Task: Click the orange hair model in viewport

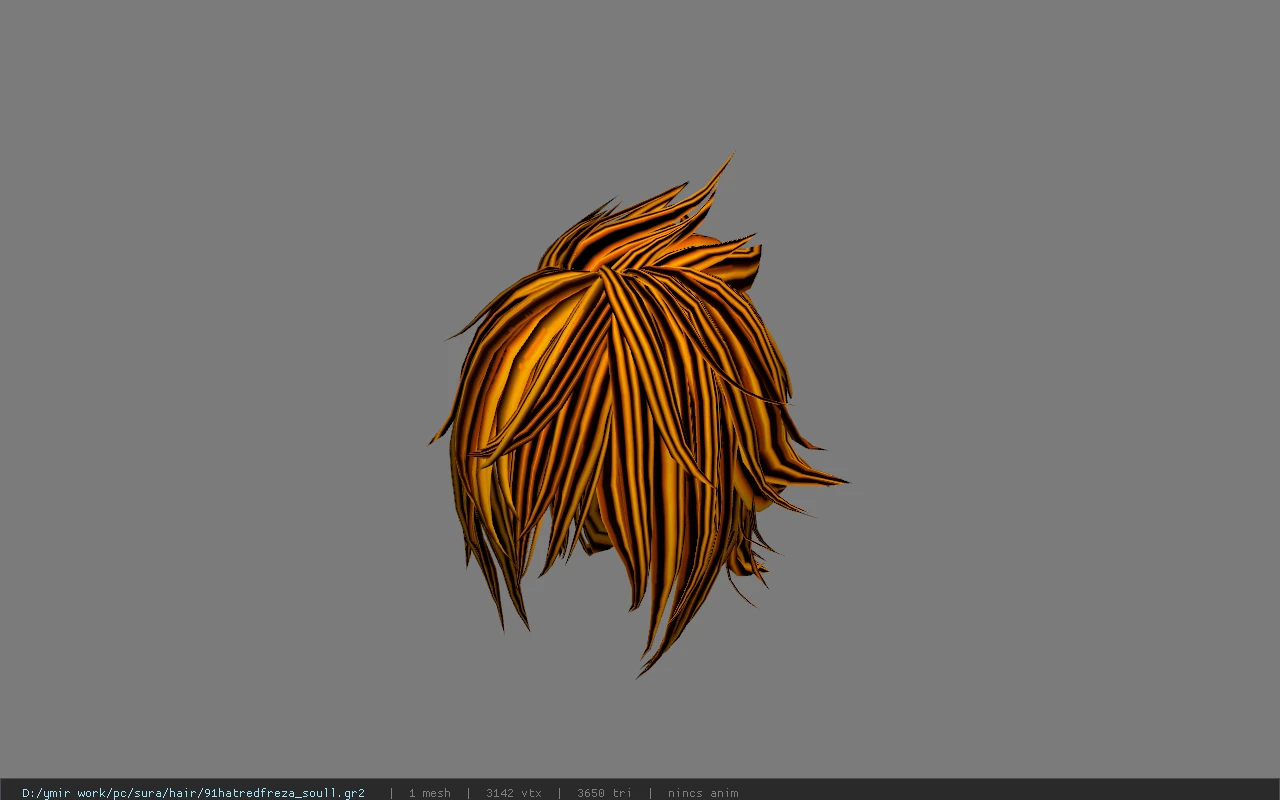Action: [638, 415]
